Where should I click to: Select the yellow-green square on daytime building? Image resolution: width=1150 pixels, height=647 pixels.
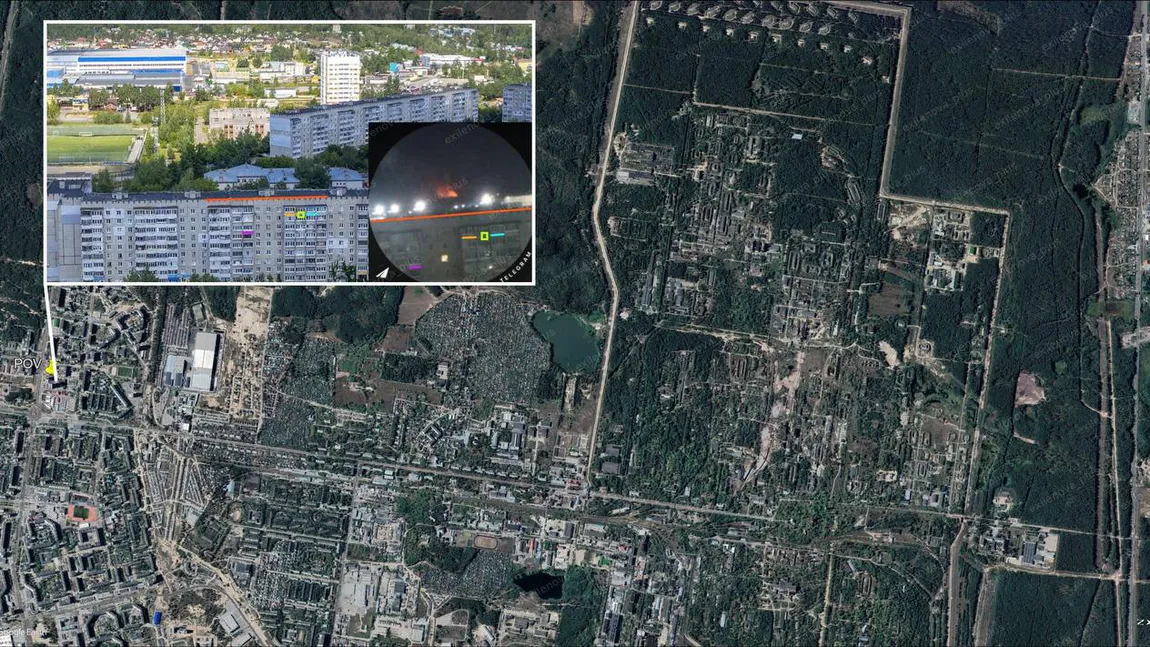(x=301, y=214)
